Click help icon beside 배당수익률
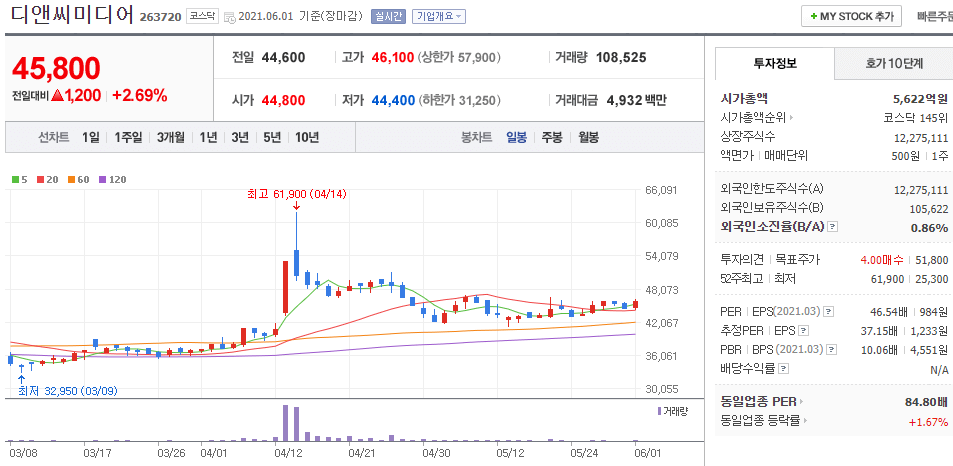Viewport: 953px width, 466px height. [784, 368]
